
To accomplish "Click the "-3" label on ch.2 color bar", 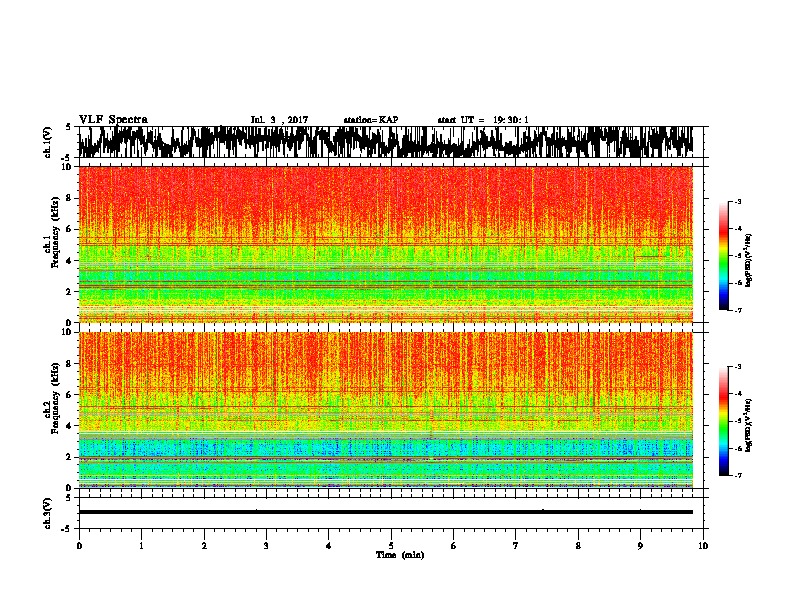I will (737, 367).
